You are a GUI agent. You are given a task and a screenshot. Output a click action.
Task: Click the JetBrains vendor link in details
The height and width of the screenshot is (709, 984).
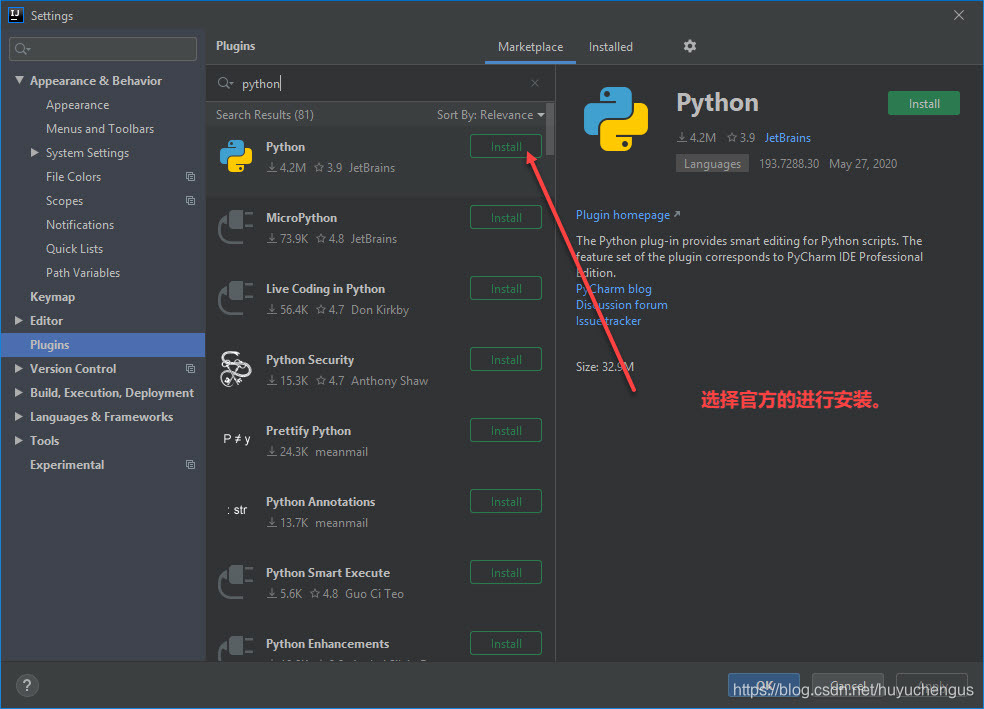tap(788, 137)
